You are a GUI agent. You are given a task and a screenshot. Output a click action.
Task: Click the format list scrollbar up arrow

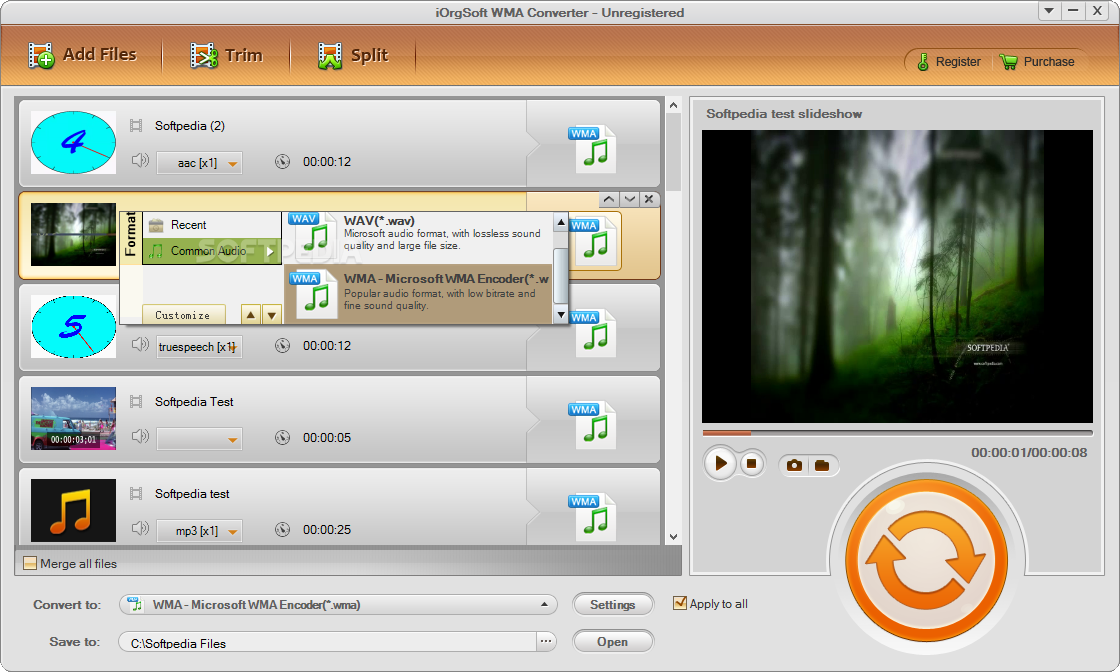click(x=561, y=222)
